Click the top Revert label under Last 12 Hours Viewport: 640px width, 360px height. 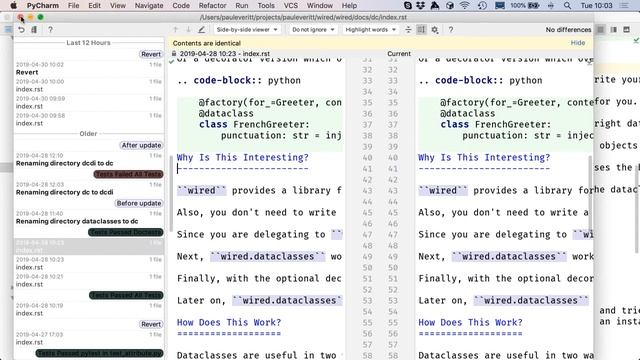(x=151, y=54)
